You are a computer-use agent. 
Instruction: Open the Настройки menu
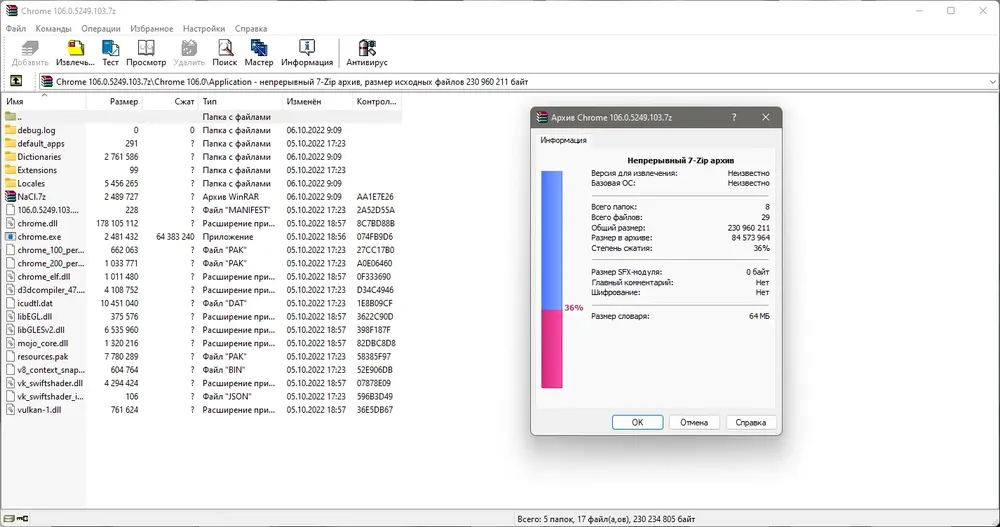[x=204, y=28]
